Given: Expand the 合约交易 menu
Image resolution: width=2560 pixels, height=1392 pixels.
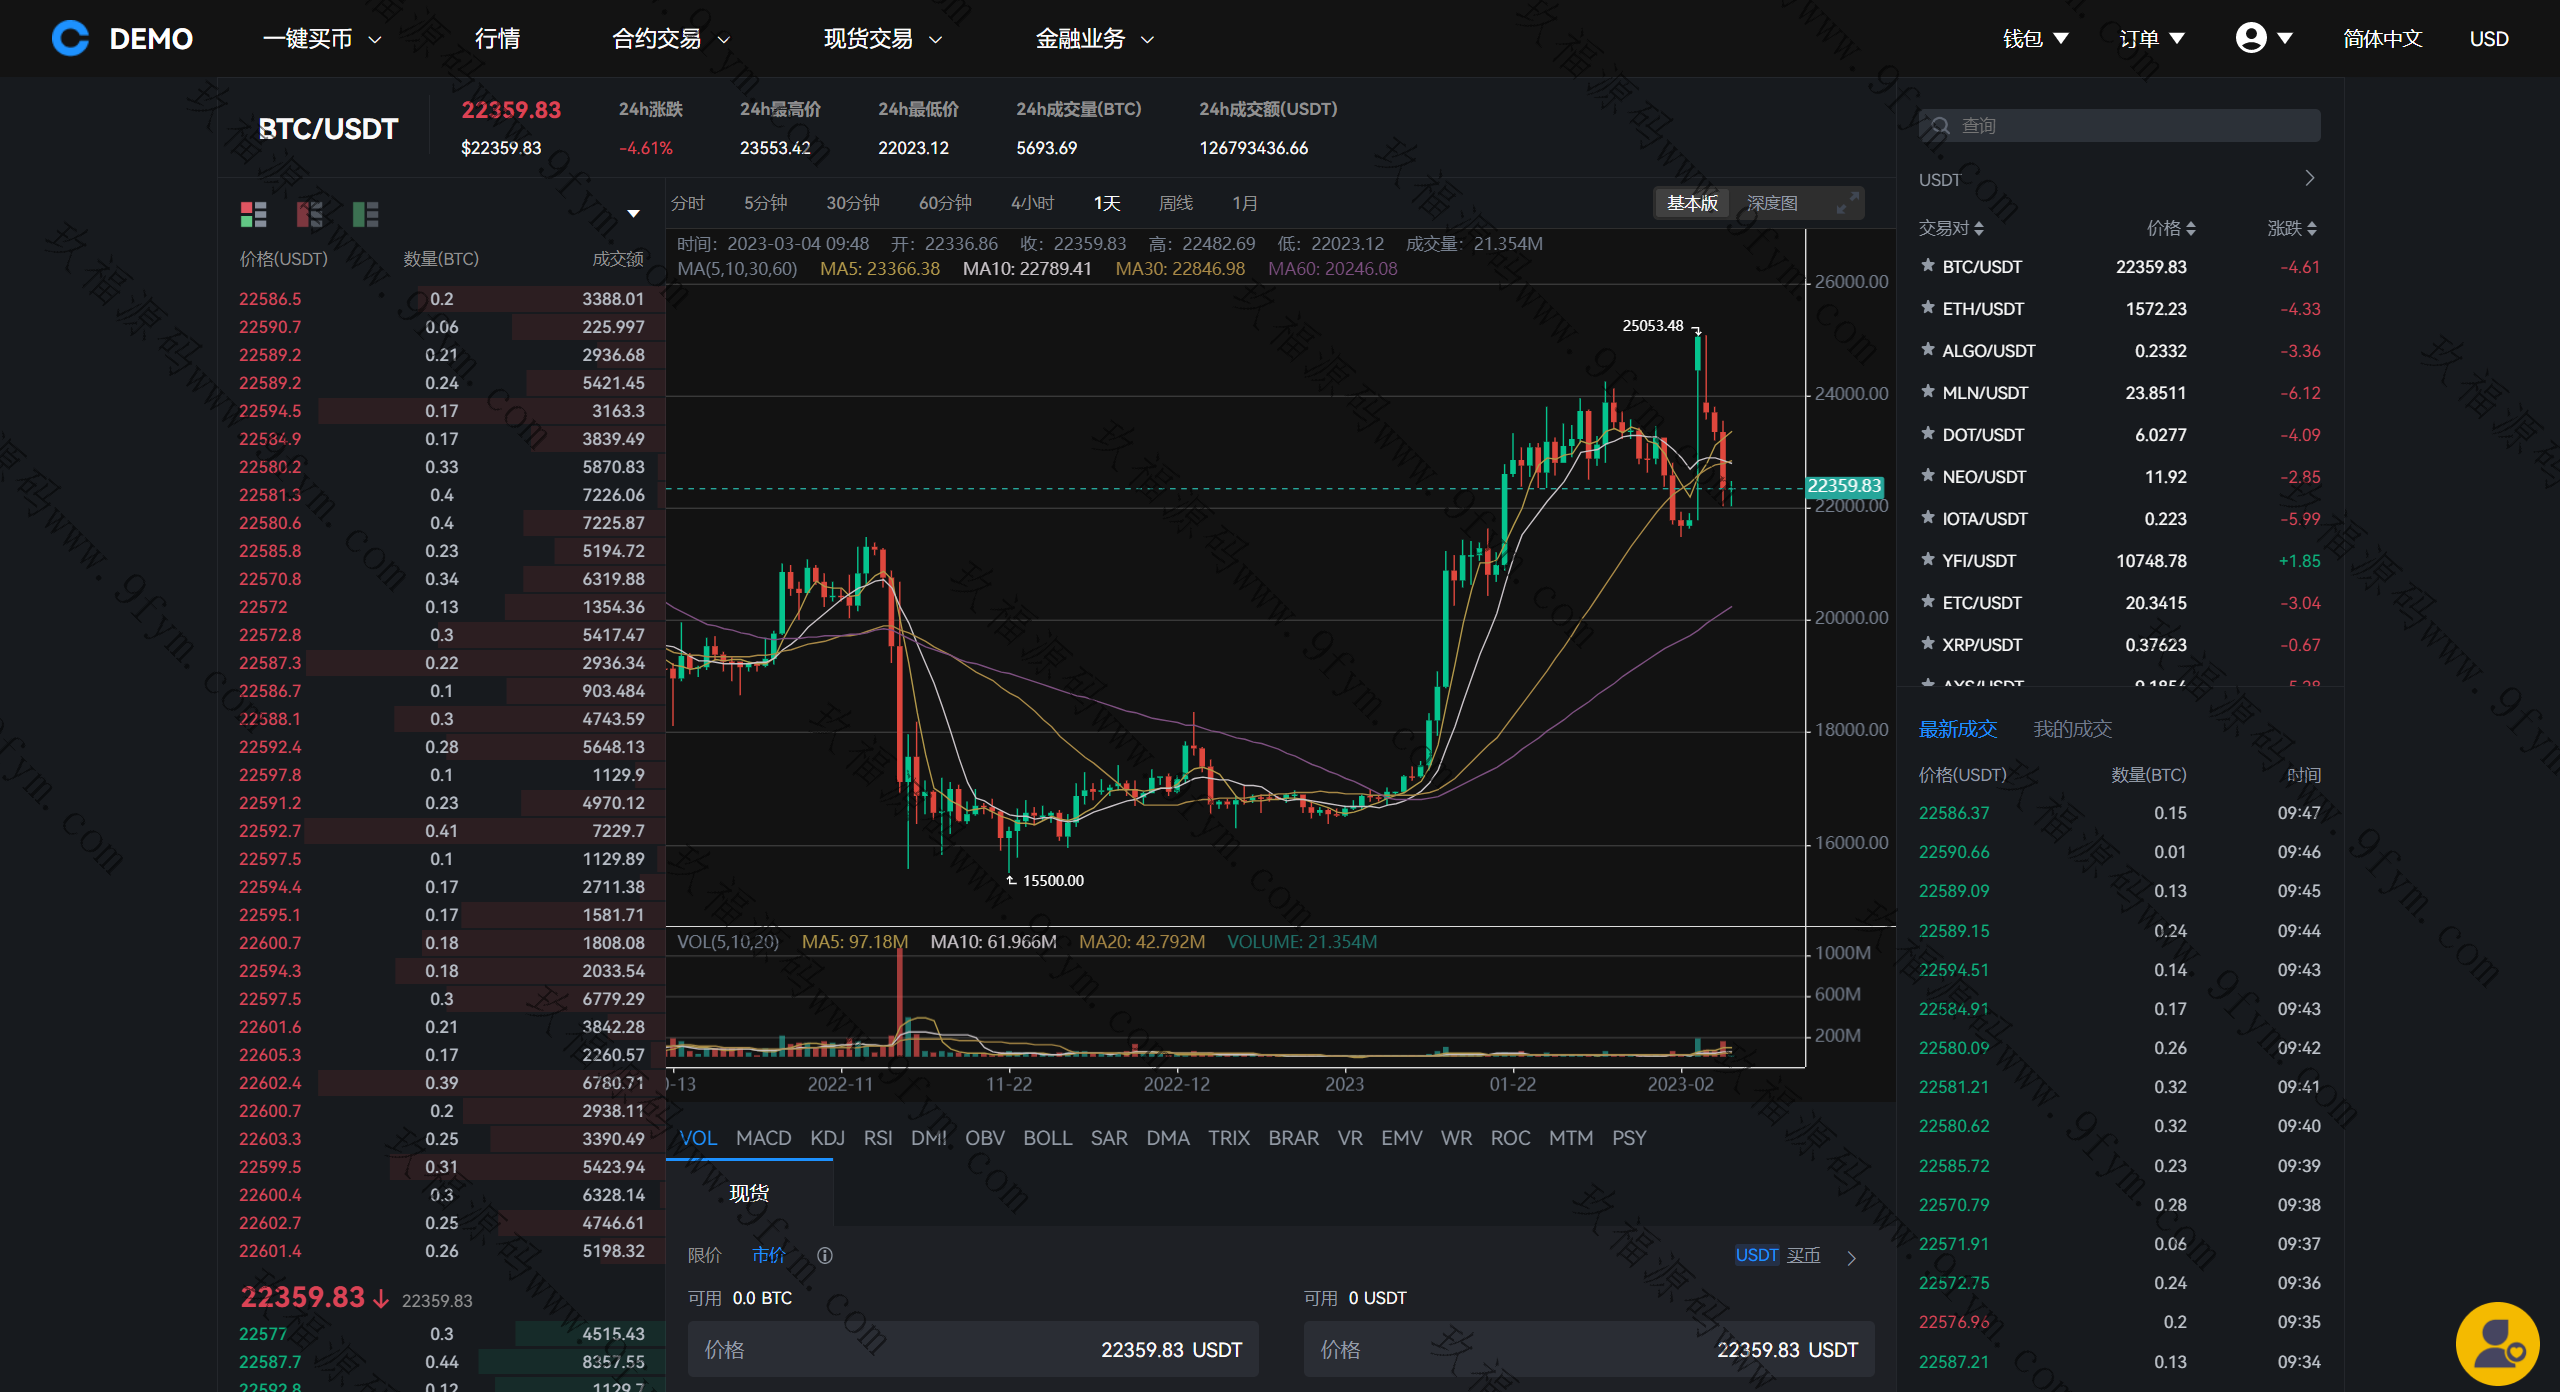Looking at the screenshot, I should (x=670, y=38).
